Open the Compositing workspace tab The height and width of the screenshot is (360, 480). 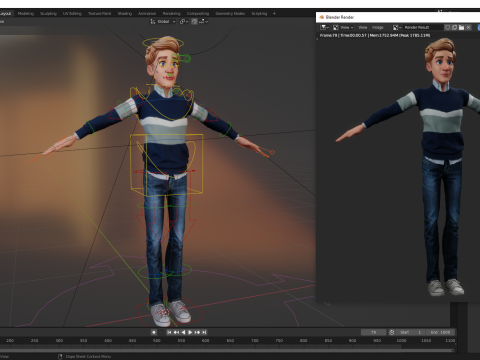198,14
